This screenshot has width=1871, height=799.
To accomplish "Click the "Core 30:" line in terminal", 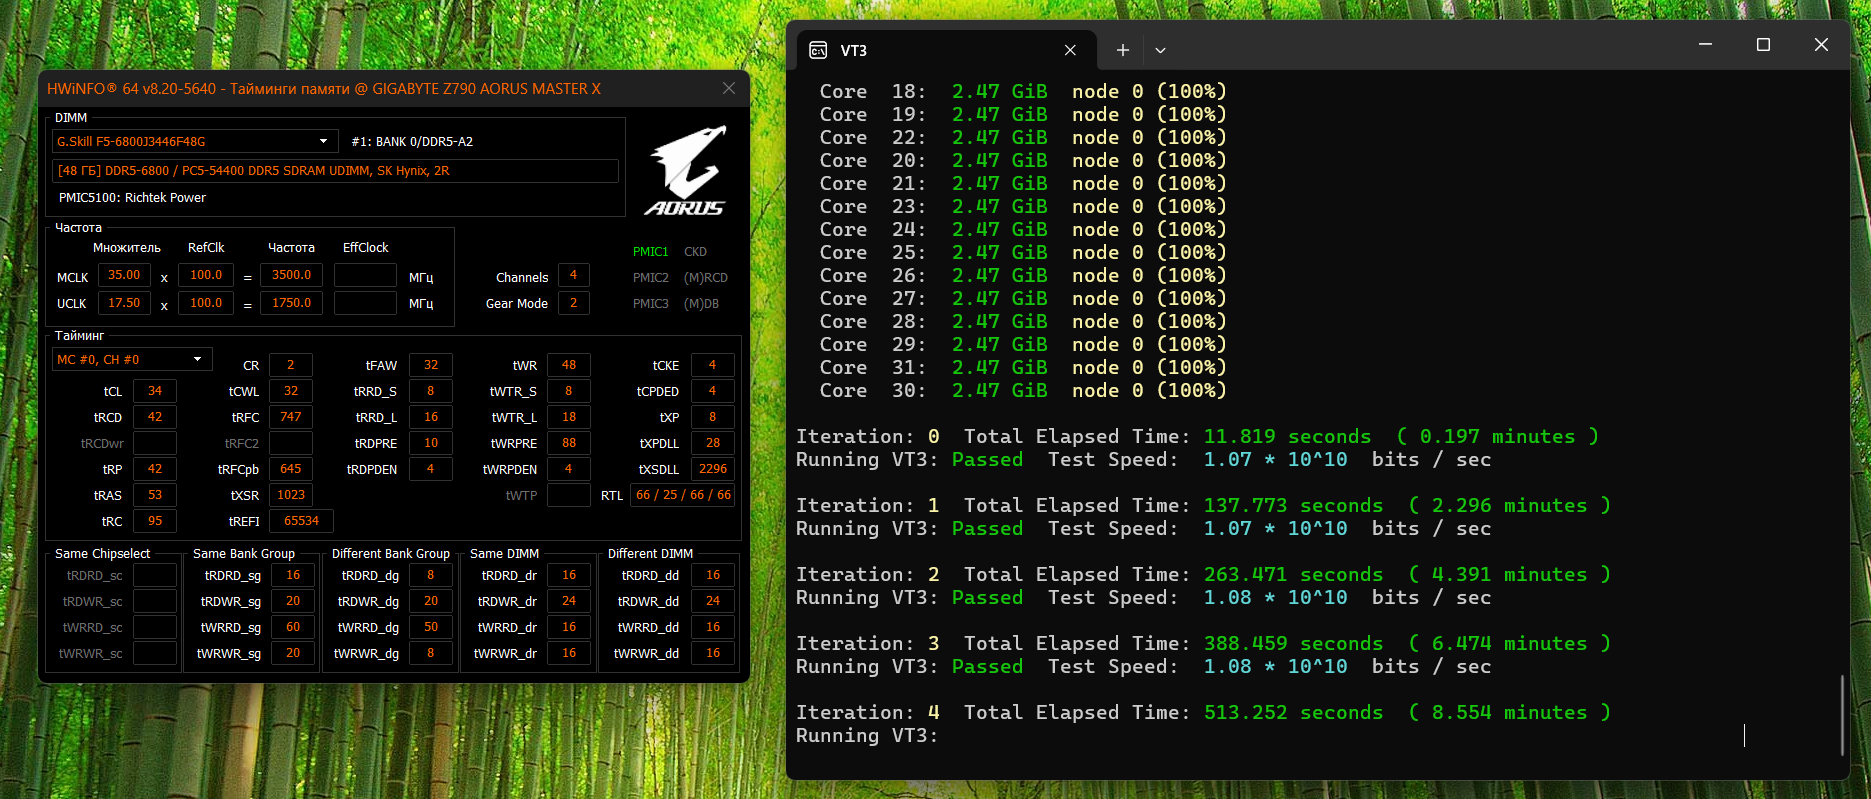I will click(1023, 391).
